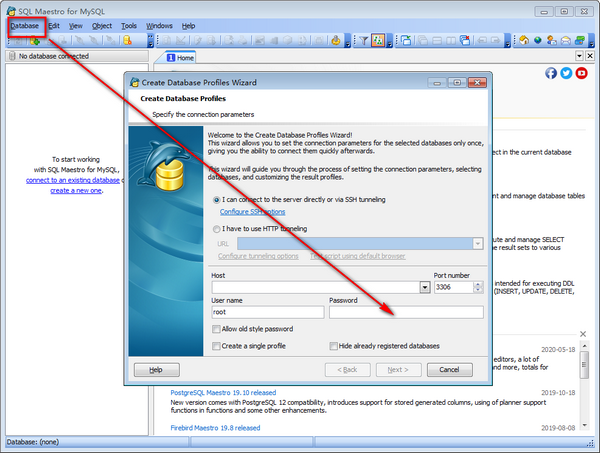Select I have to use HTTP tunneling option
Viewport: 600px width, 453px height.
(x=217, y=229)
